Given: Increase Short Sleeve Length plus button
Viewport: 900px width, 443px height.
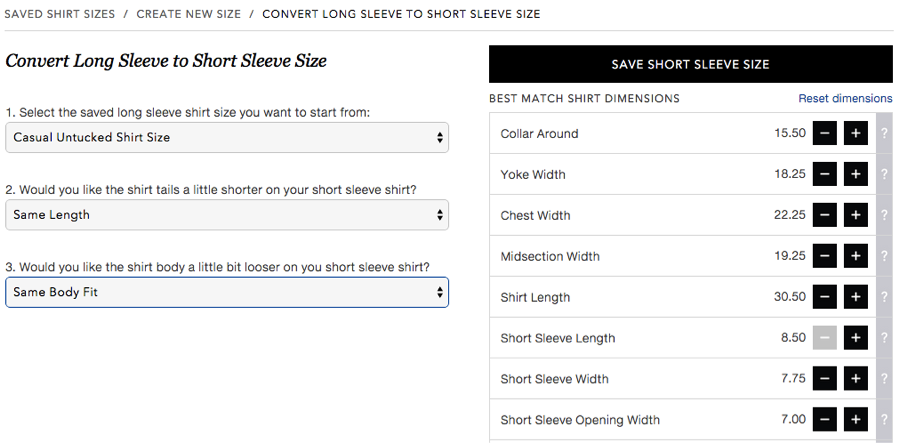Looking at the screenshot, I should point(855,338).
